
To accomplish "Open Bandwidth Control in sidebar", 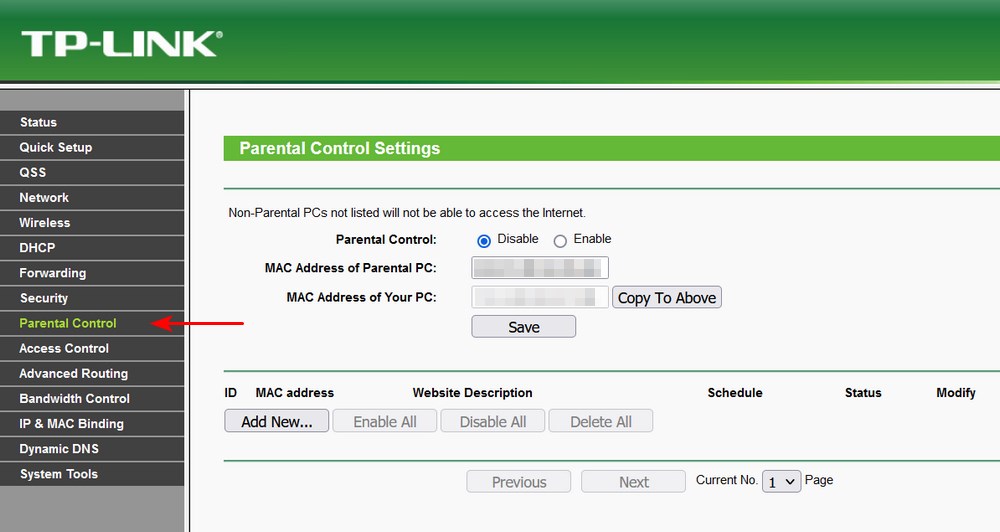I will [92, 399].
